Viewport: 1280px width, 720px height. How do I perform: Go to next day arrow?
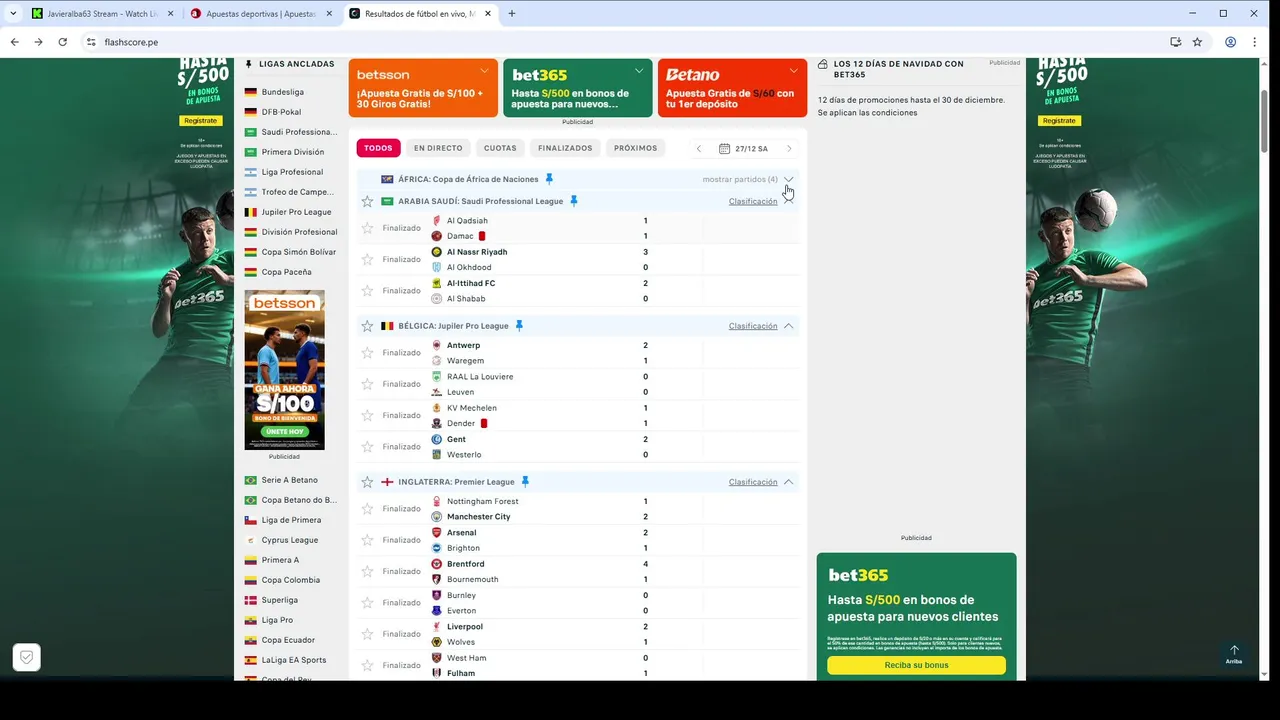coord(789,148)
